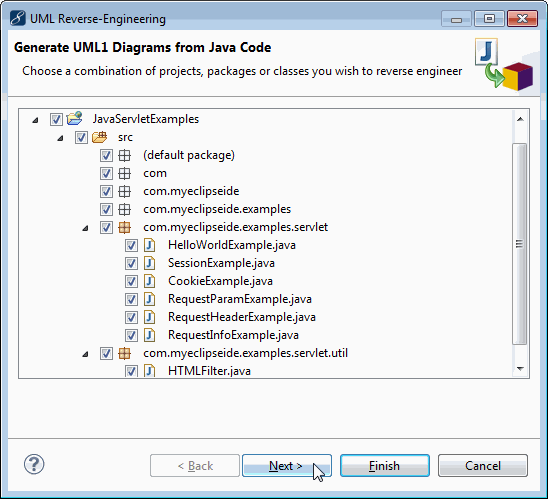Toggle the HTMLFilter.java checkbox

(x=131, y=371)
